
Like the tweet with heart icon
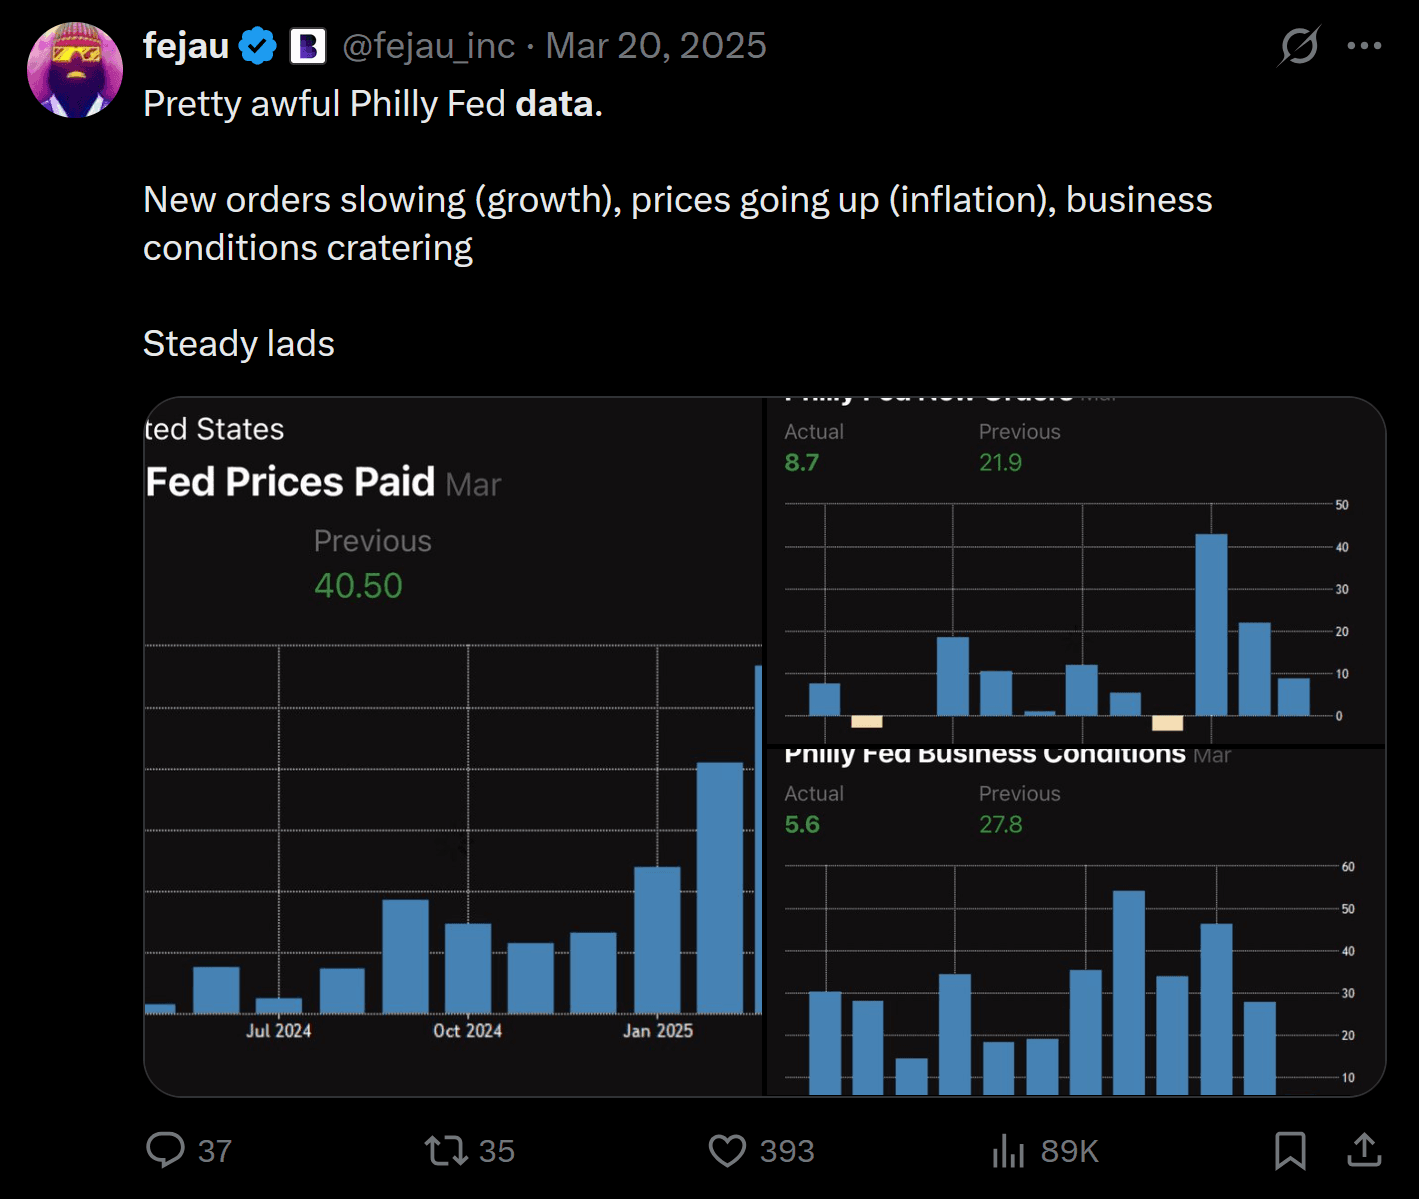tap(727, 1150)
